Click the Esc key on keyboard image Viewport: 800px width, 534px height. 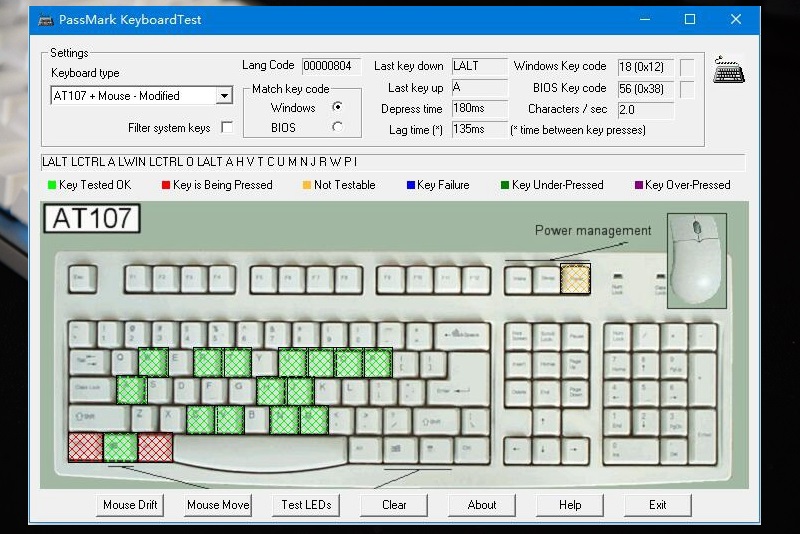[83, 278]
